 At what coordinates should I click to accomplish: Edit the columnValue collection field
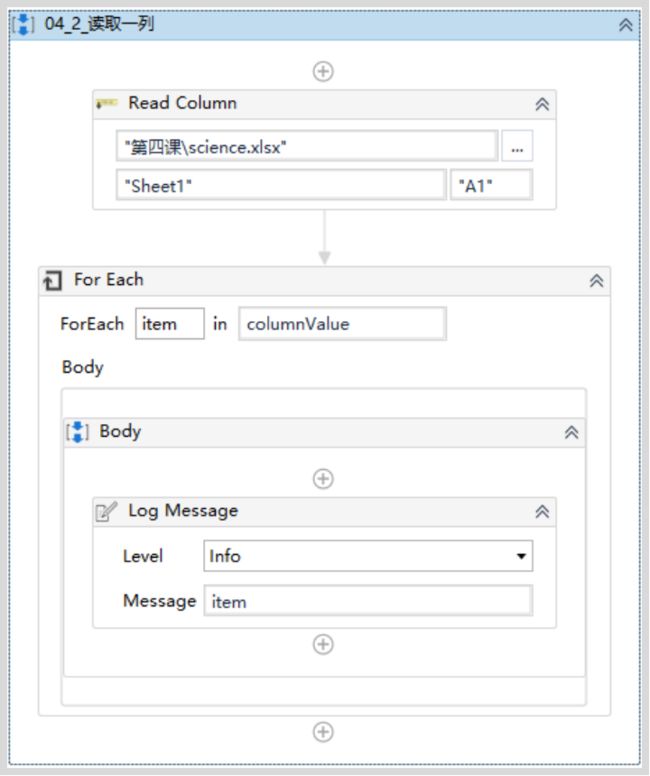pos(343,324)
